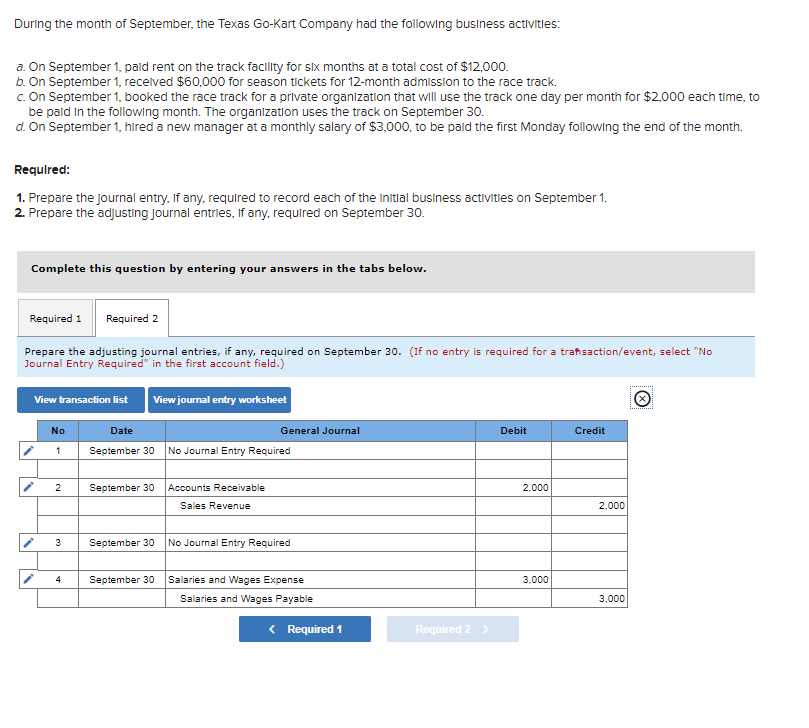Click September 30 date in entry 4
The width and height of the screenshot is (809, 728).
122,579
